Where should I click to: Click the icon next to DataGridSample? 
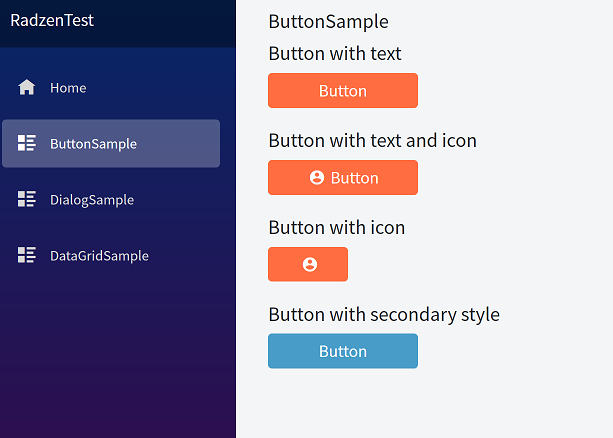pos(27,256)
